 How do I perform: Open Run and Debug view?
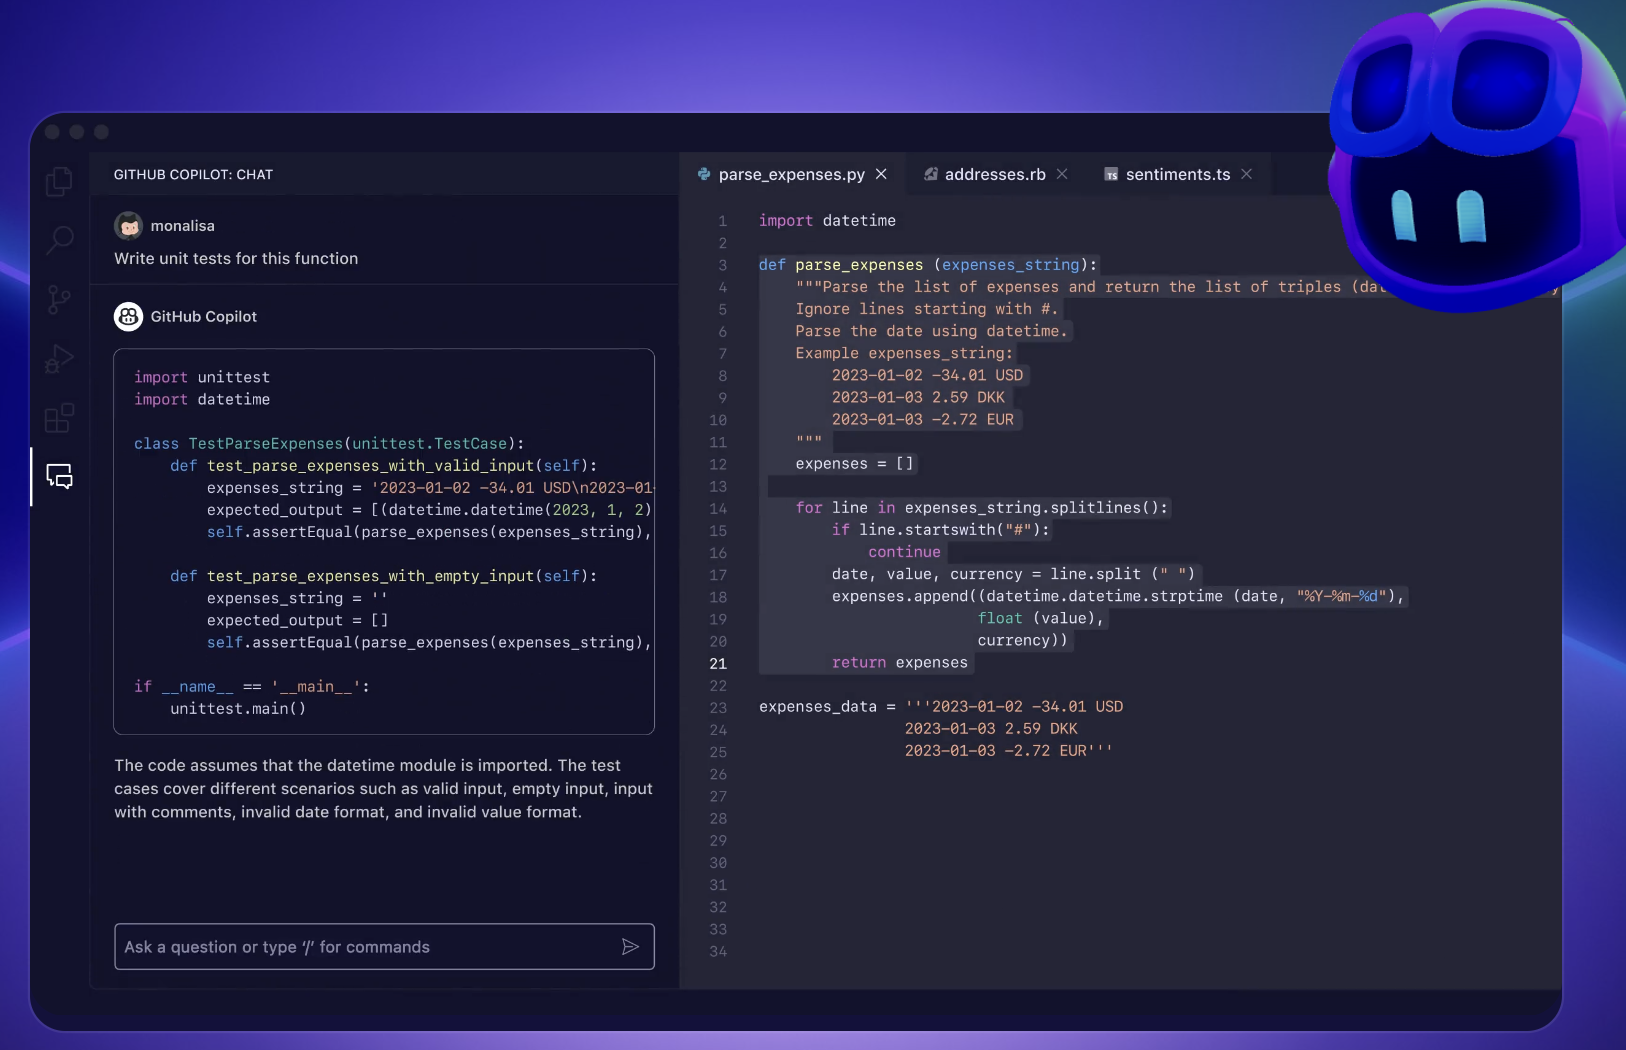59,359
